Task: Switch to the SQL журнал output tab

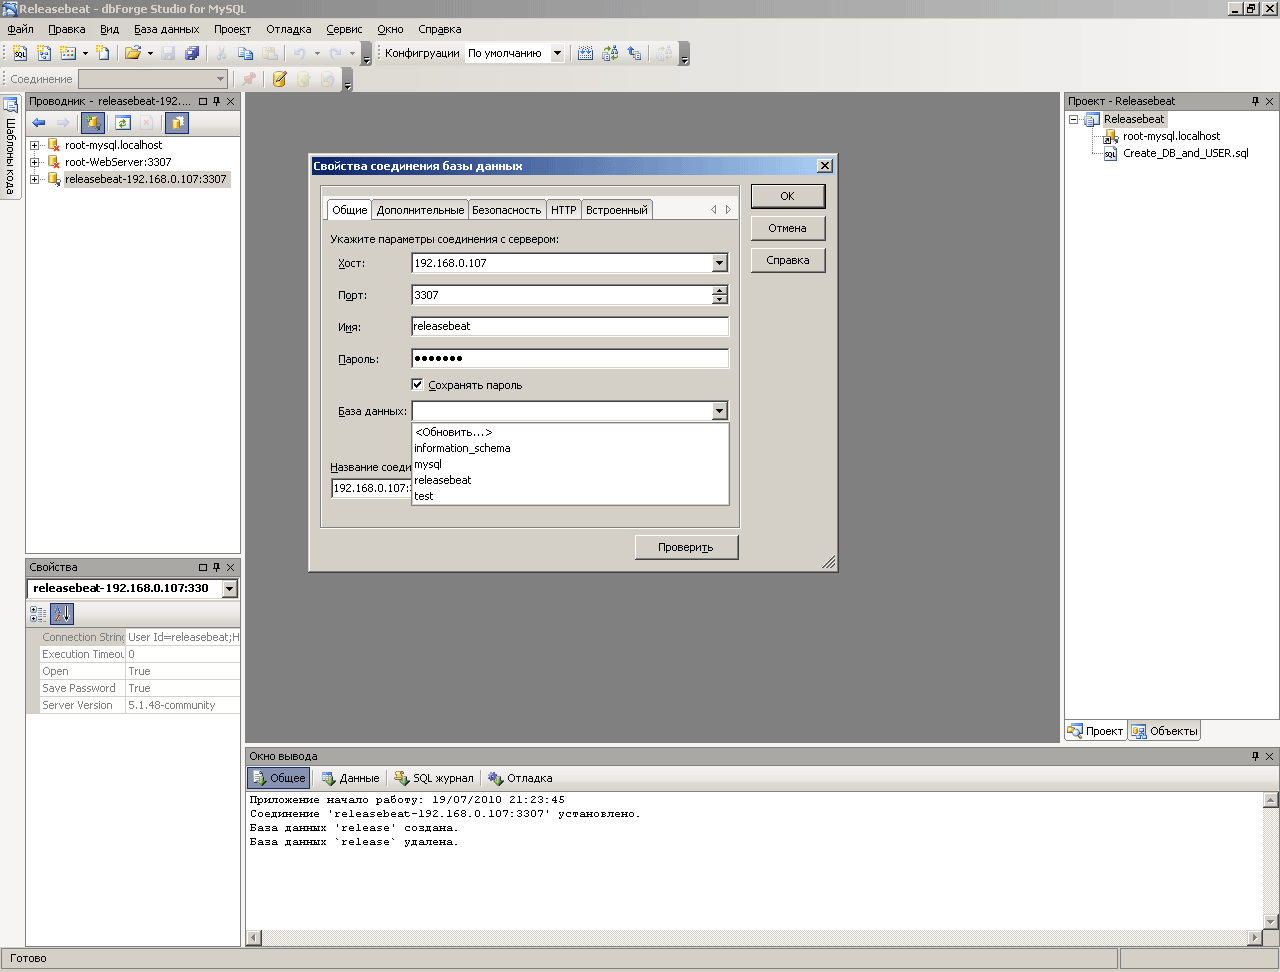Action: point(433,778)
